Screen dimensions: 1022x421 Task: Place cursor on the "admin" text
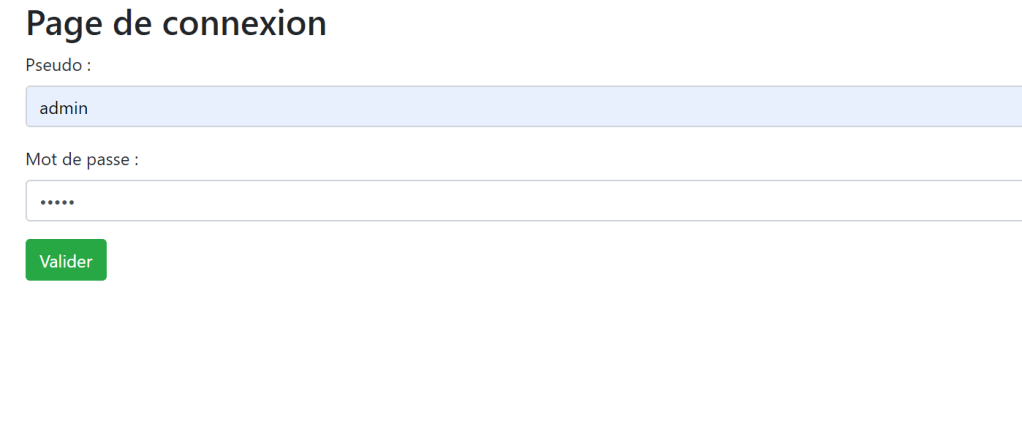click(64, 107)
